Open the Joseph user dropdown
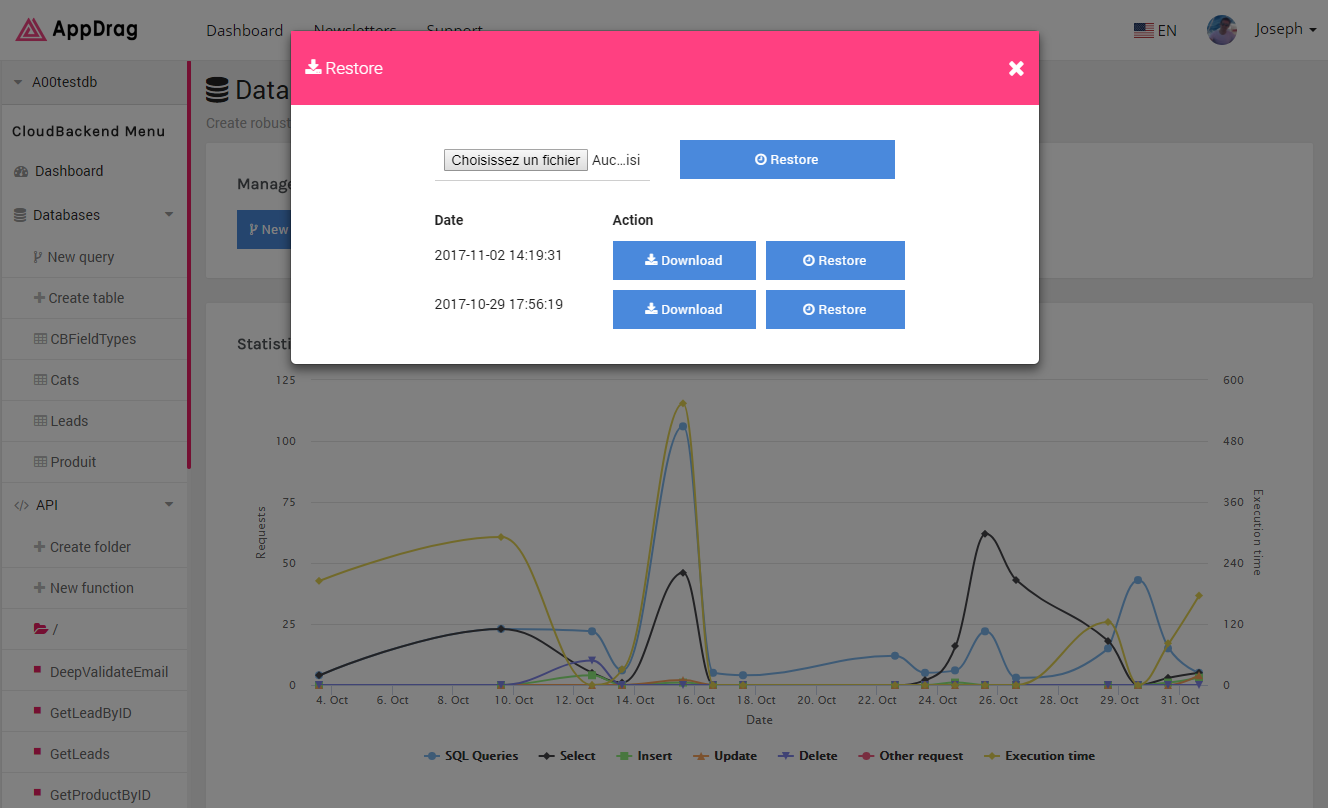The width and height of the screenshot is (1328, 808). coord(1286,30)
